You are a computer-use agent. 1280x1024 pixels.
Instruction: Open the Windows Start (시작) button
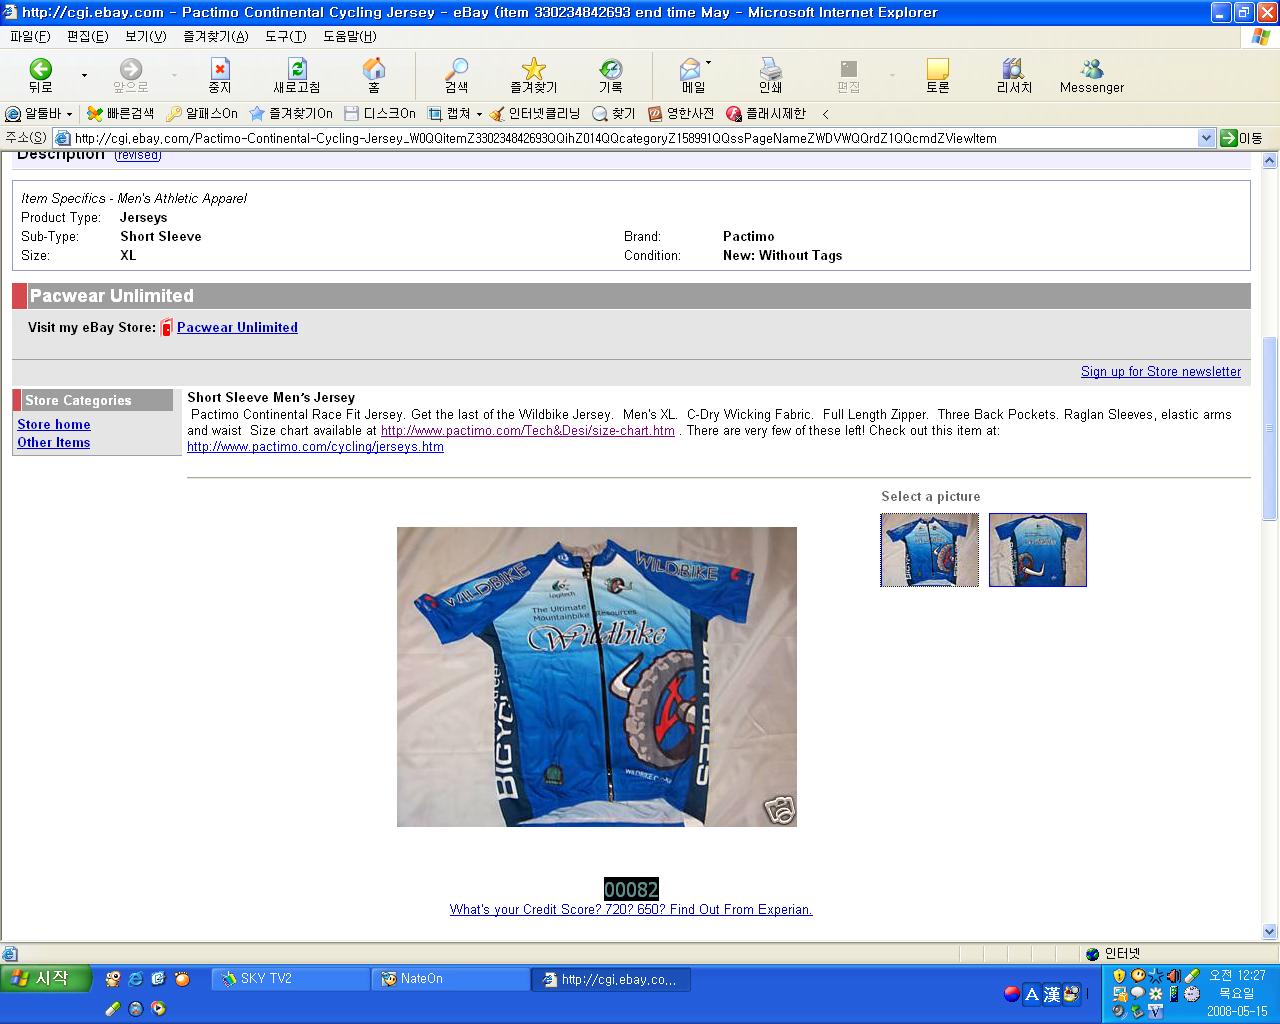(x=46, y=979)
